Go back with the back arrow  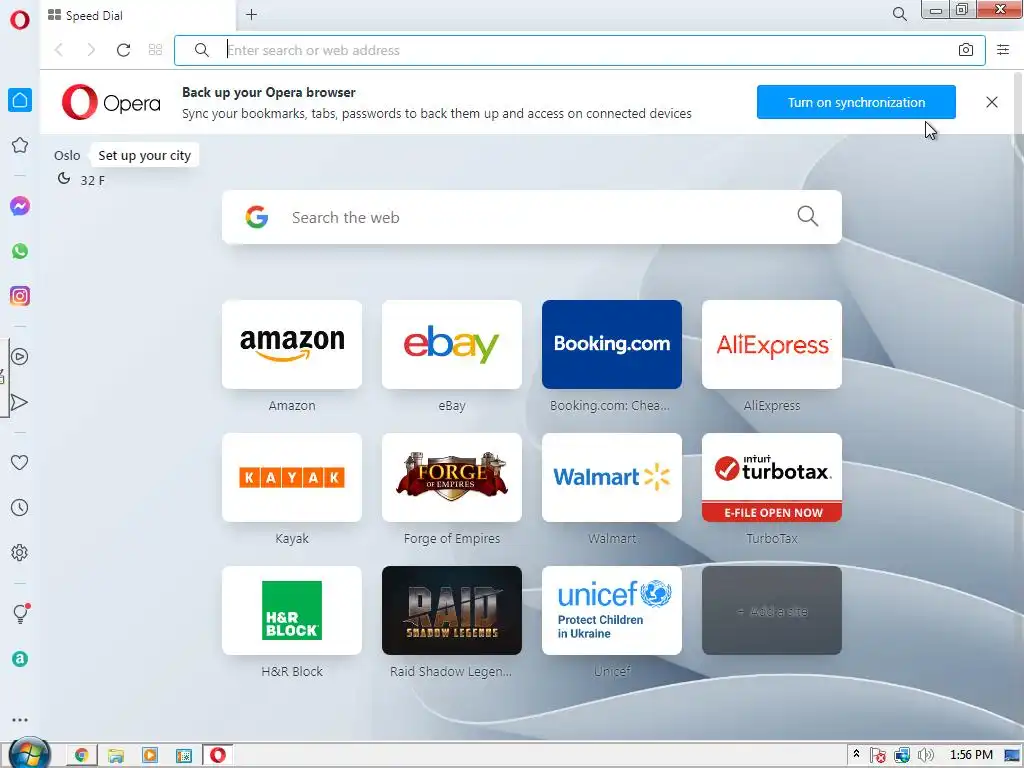tap(59, 50)
